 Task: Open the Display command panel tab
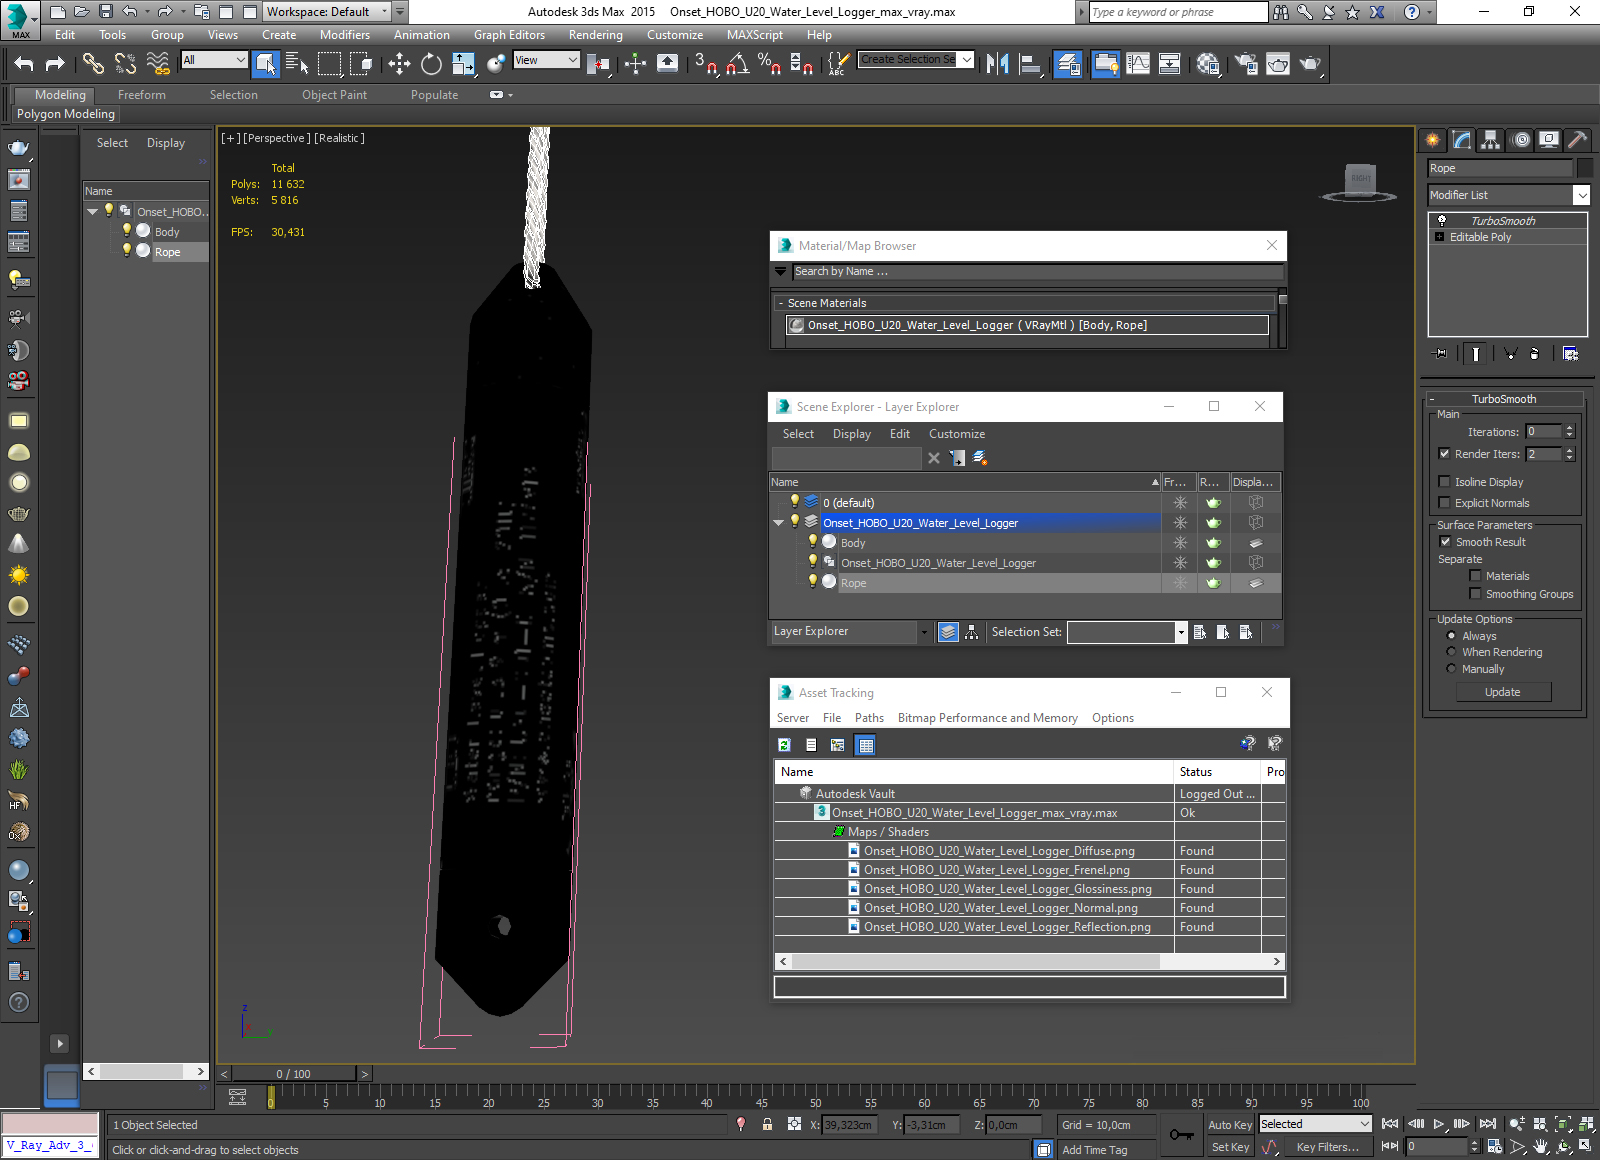pyautogui.click(x=1549, y=140)
